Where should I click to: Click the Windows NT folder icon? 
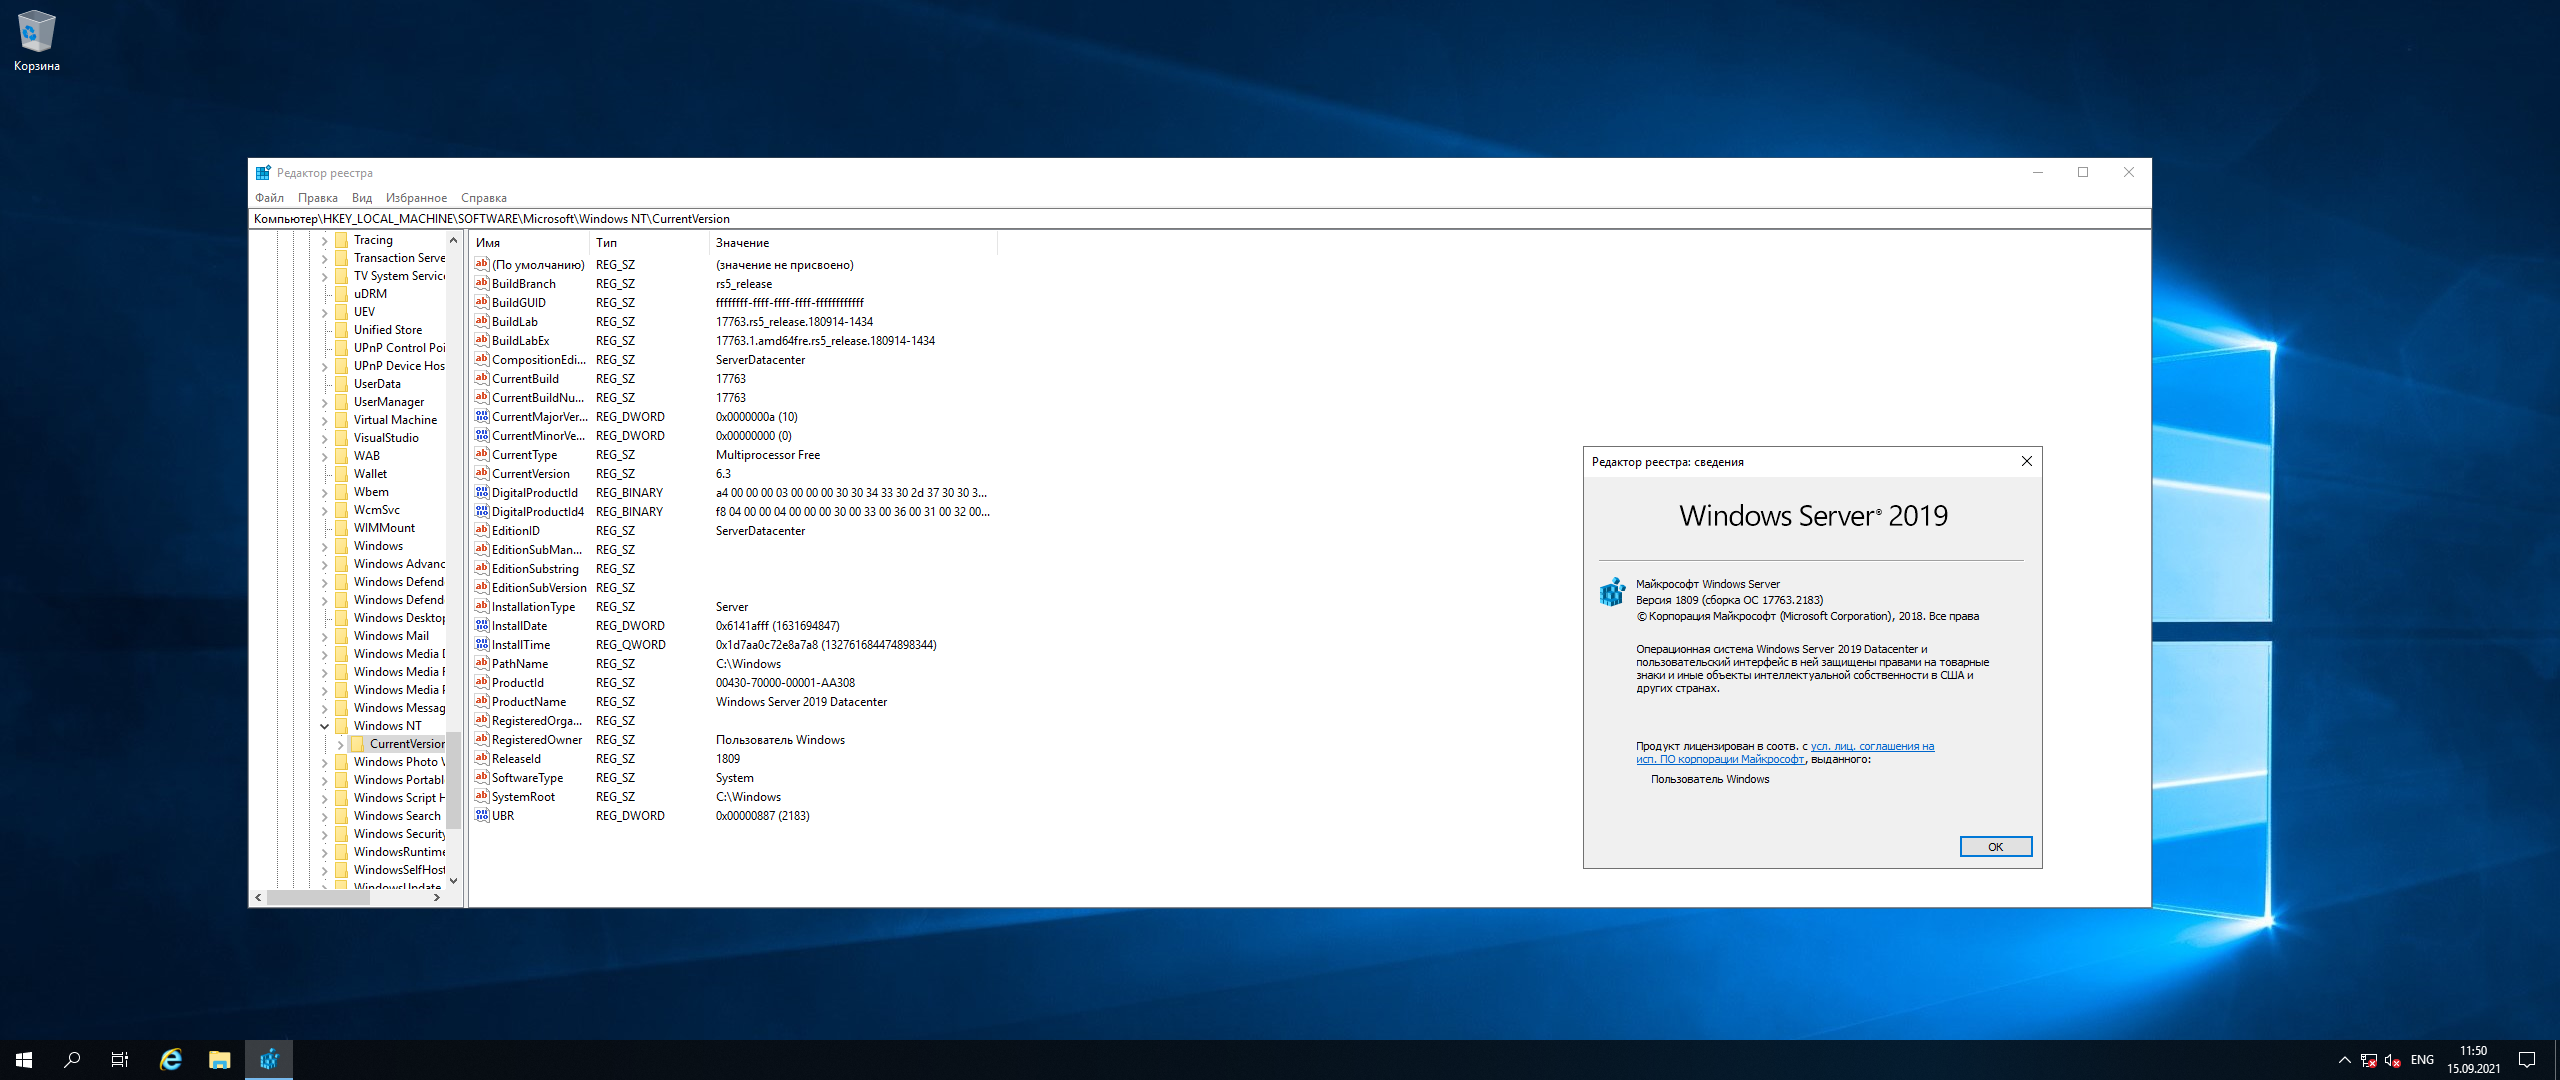pos(341,726)
